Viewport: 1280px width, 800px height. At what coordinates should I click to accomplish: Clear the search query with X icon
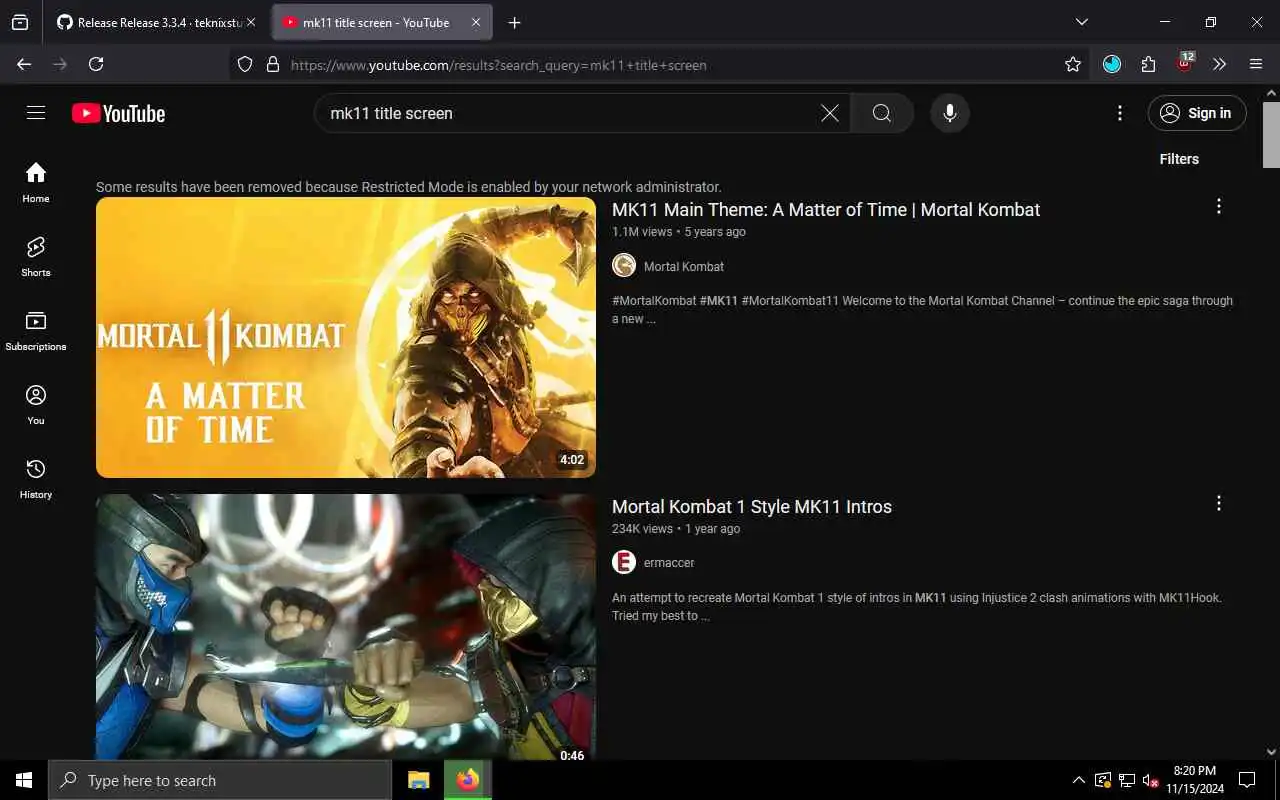click(x=830, y=113)
